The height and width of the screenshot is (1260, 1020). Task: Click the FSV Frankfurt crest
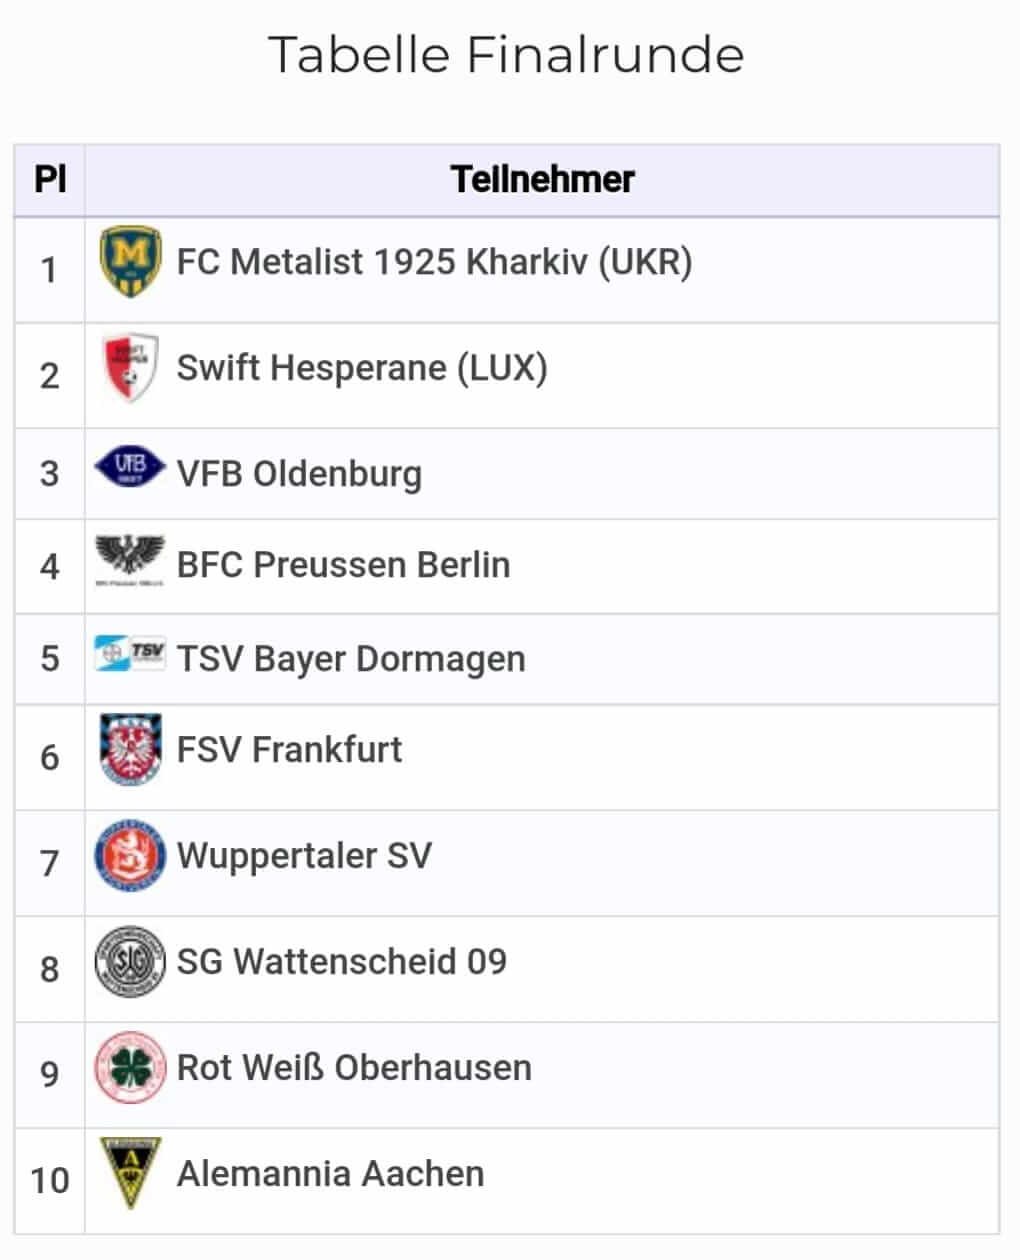[131, 750]
